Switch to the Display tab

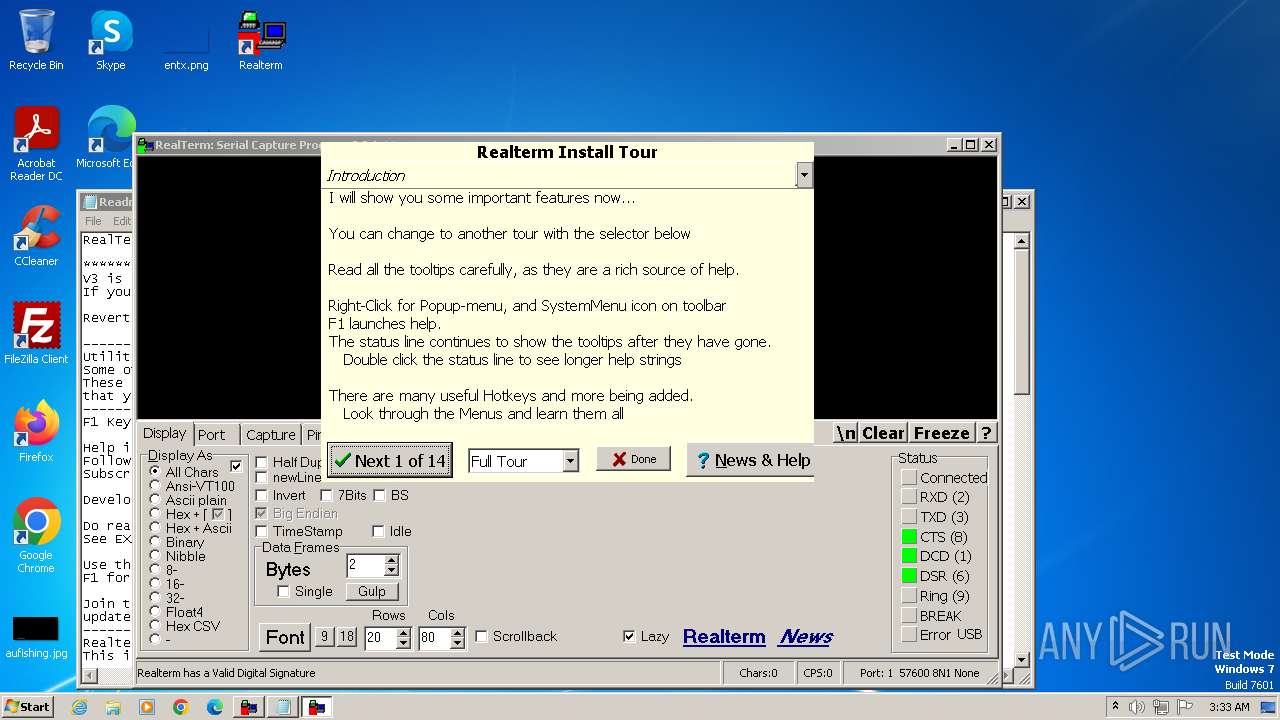(164, 433)
